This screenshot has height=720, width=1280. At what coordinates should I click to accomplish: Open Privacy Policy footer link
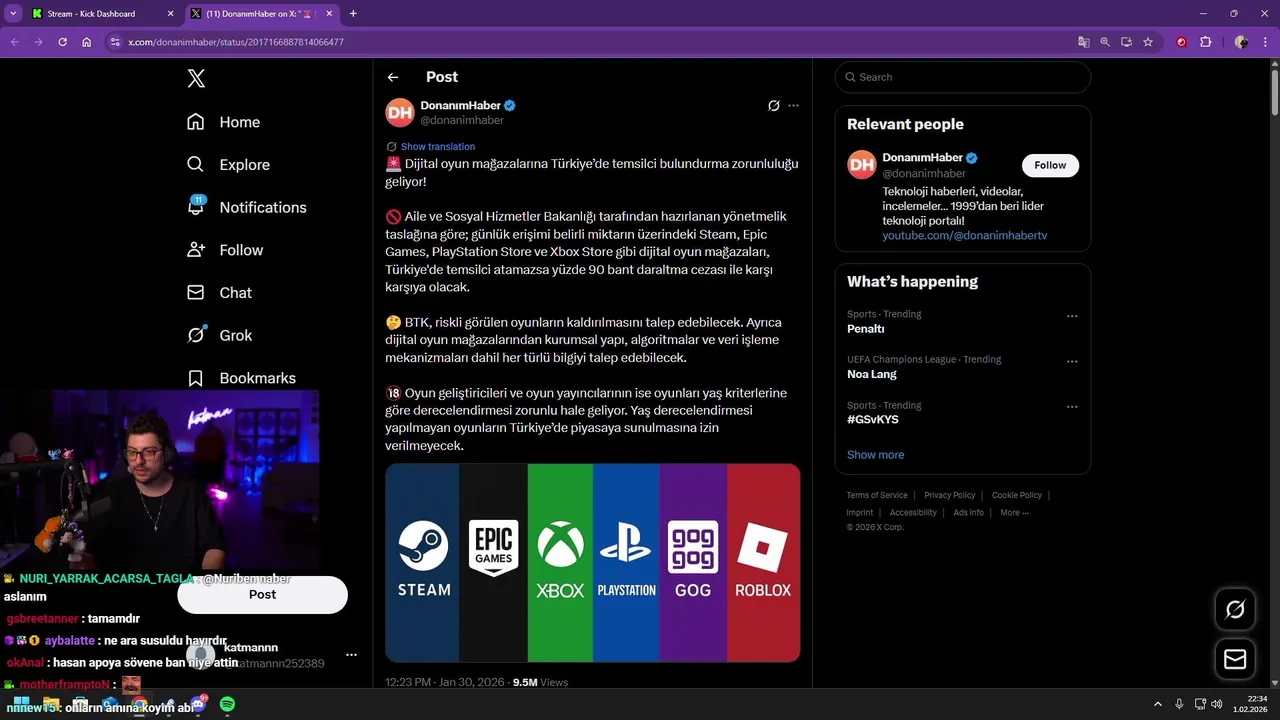pos(949,495)
